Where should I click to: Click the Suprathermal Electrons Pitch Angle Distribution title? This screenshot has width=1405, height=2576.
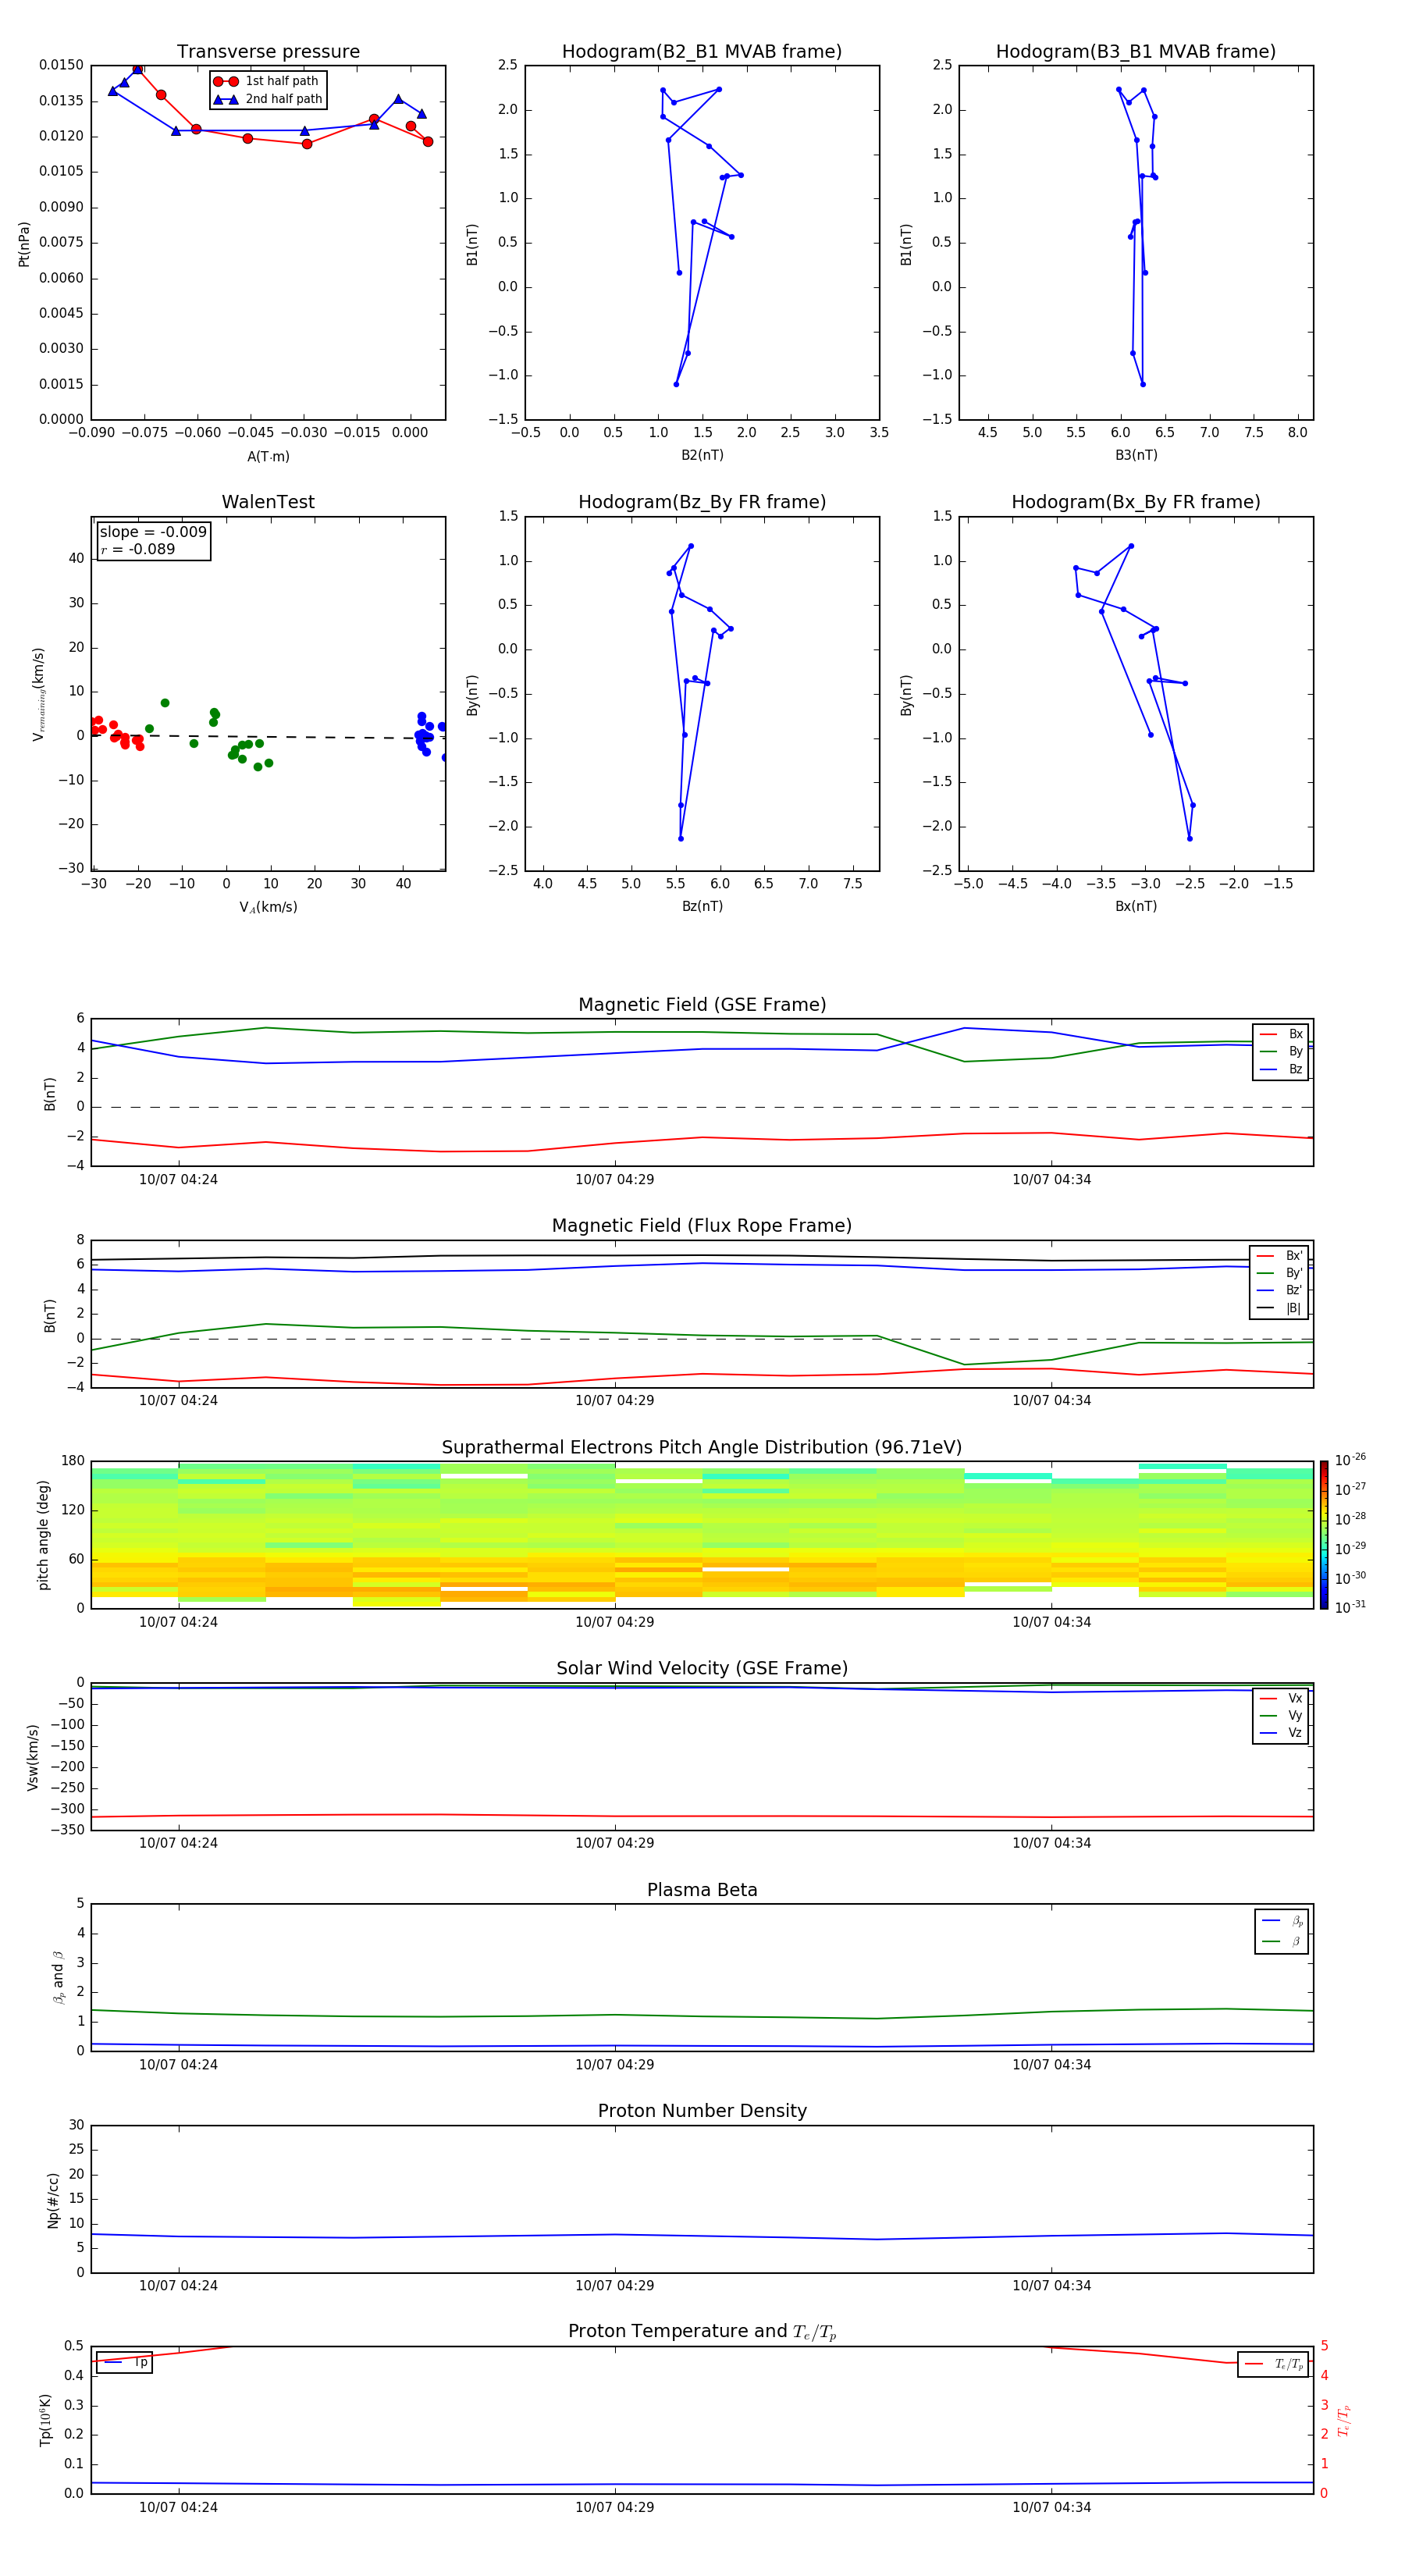click(x=702, y=1448)
